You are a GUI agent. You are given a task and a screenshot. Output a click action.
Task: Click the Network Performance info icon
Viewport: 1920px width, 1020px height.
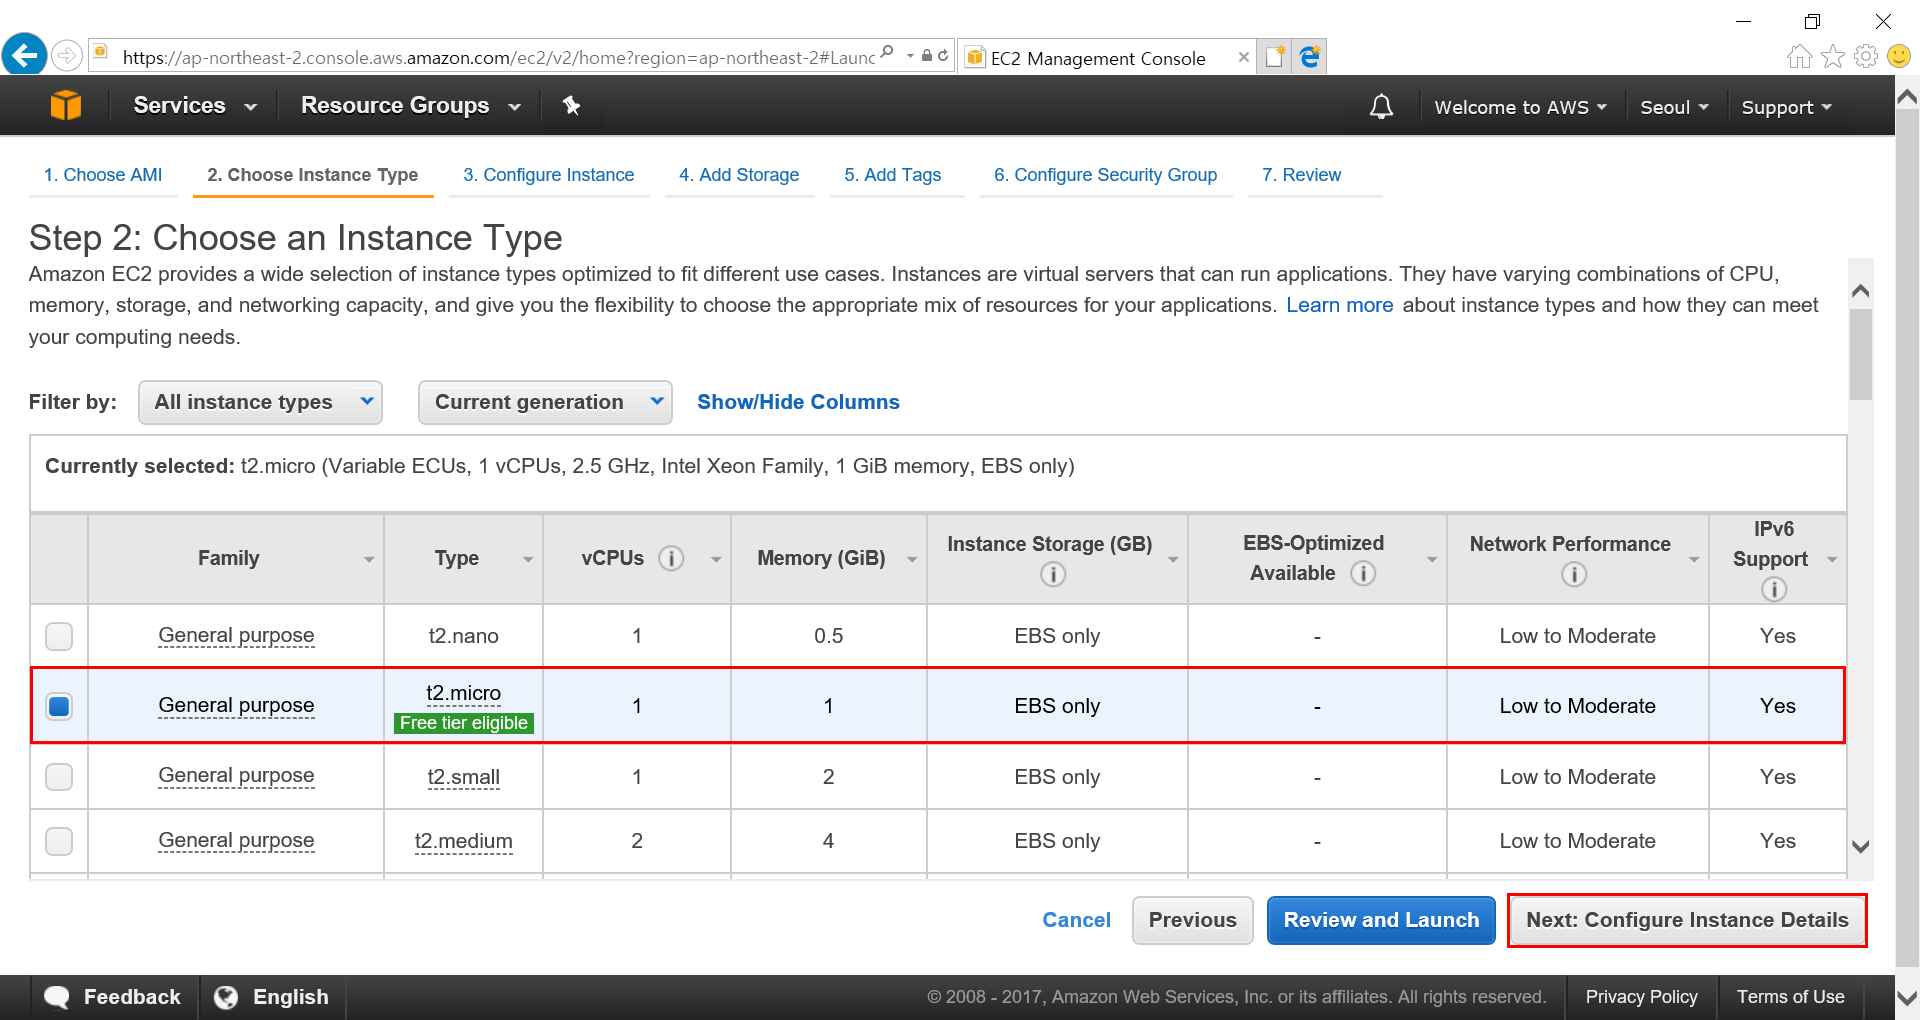1574,574
